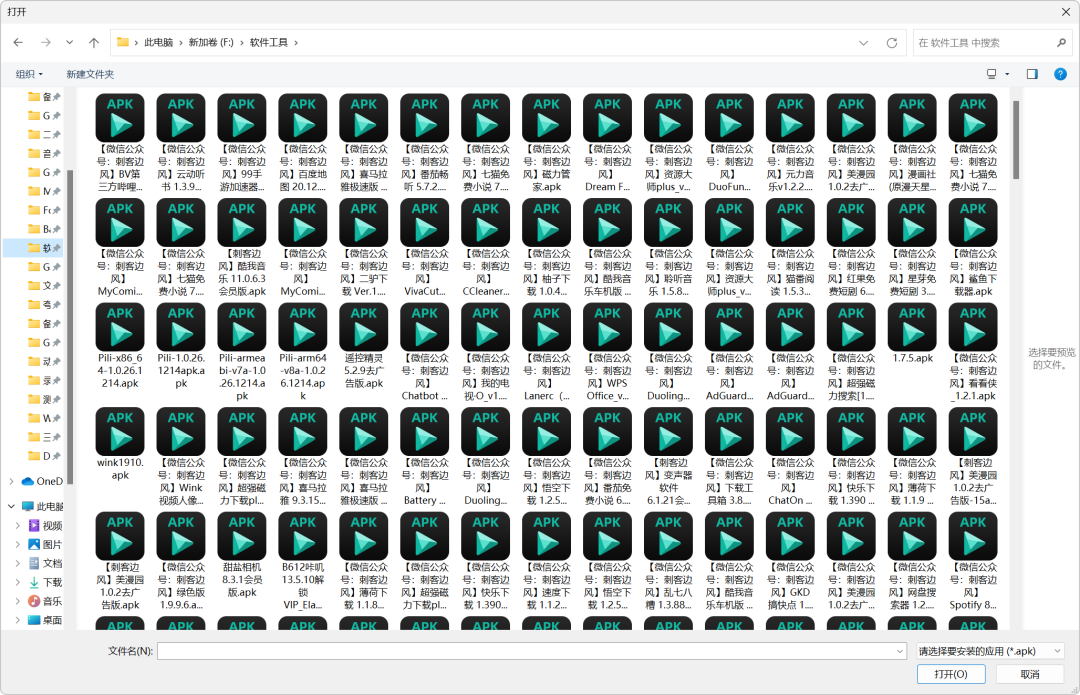Open help with question mark icon

coord(1061,74)
